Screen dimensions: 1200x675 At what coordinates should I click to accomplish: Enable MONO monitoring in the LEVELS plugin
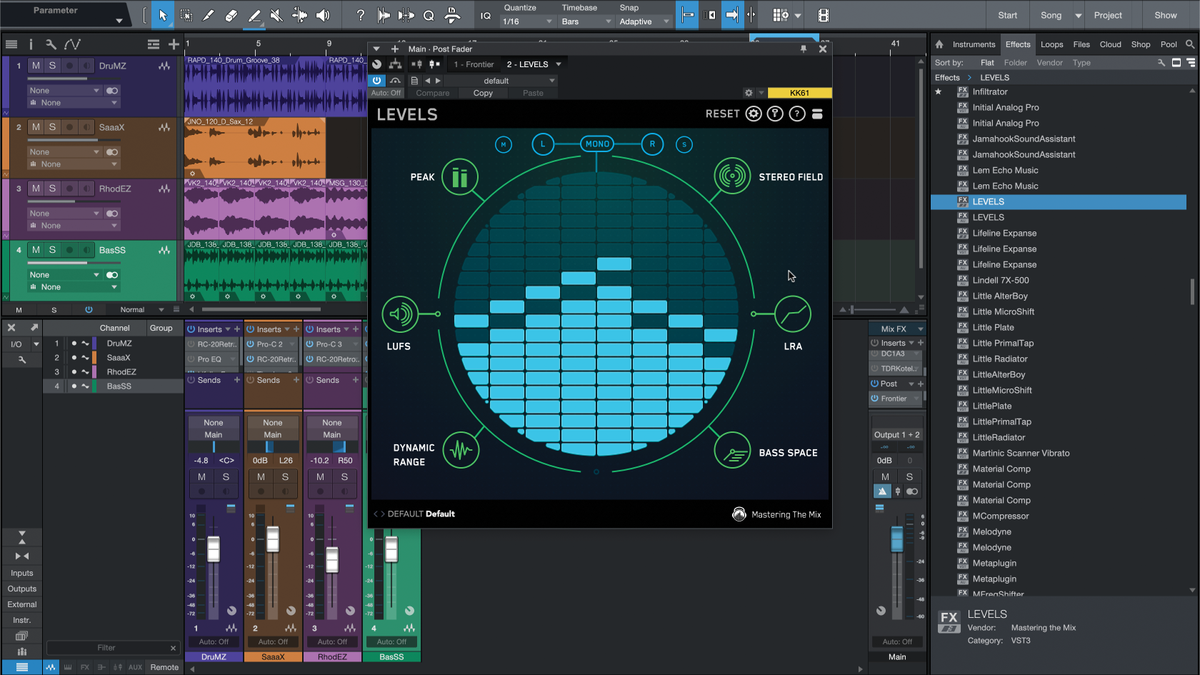(x=597, y=144)
